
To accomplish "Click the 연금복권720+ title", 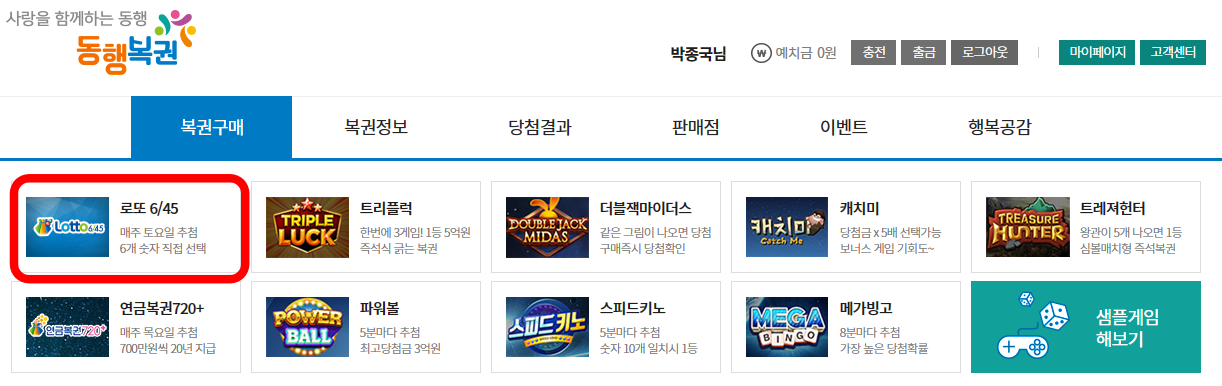I will (x=162, y=308).
